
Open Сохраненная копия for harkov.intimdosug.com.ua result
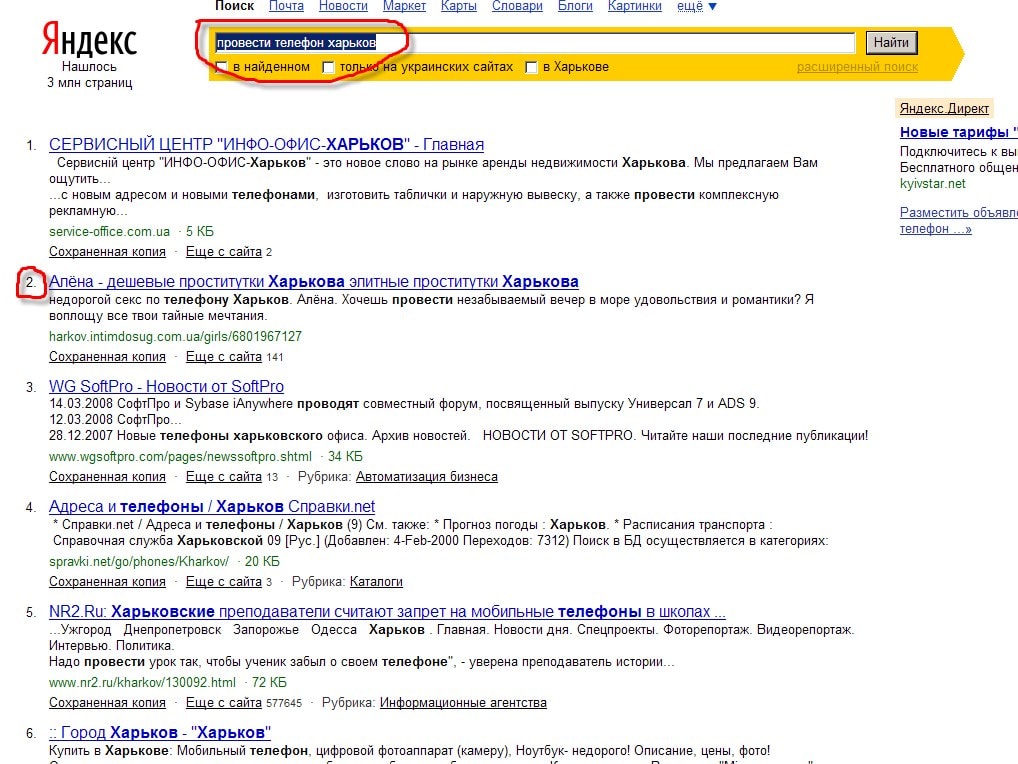[x=107, y=357]
